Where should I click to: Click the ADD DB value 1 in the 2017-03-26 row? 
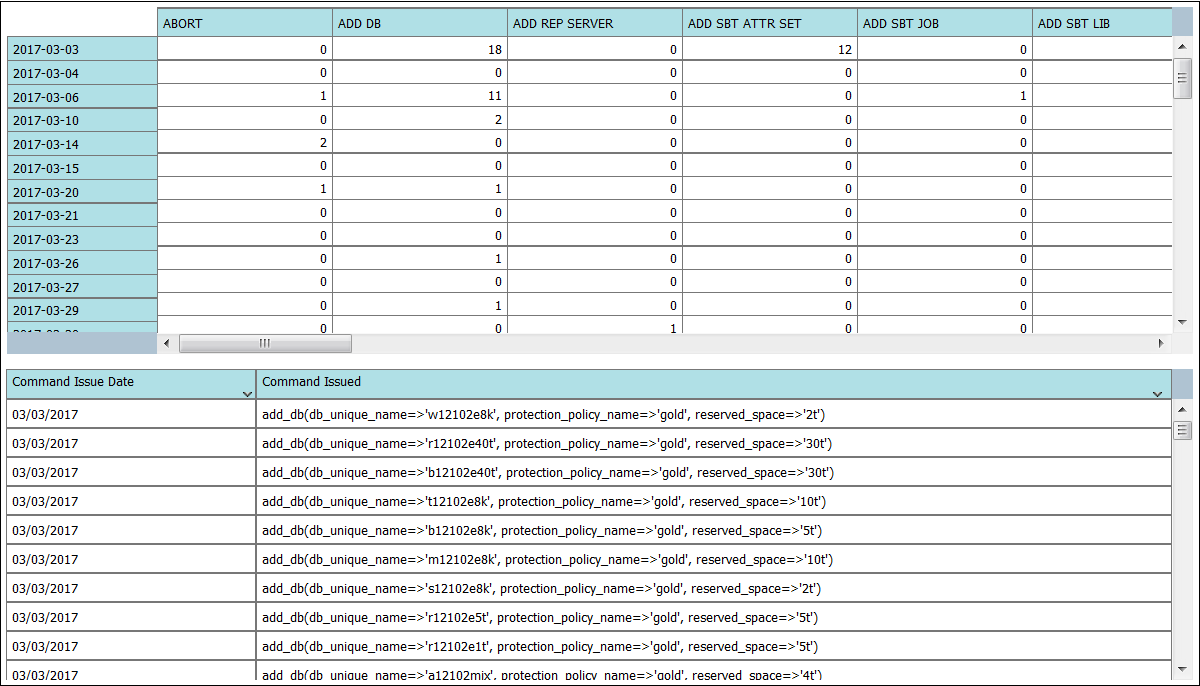(x=420, y=259)
